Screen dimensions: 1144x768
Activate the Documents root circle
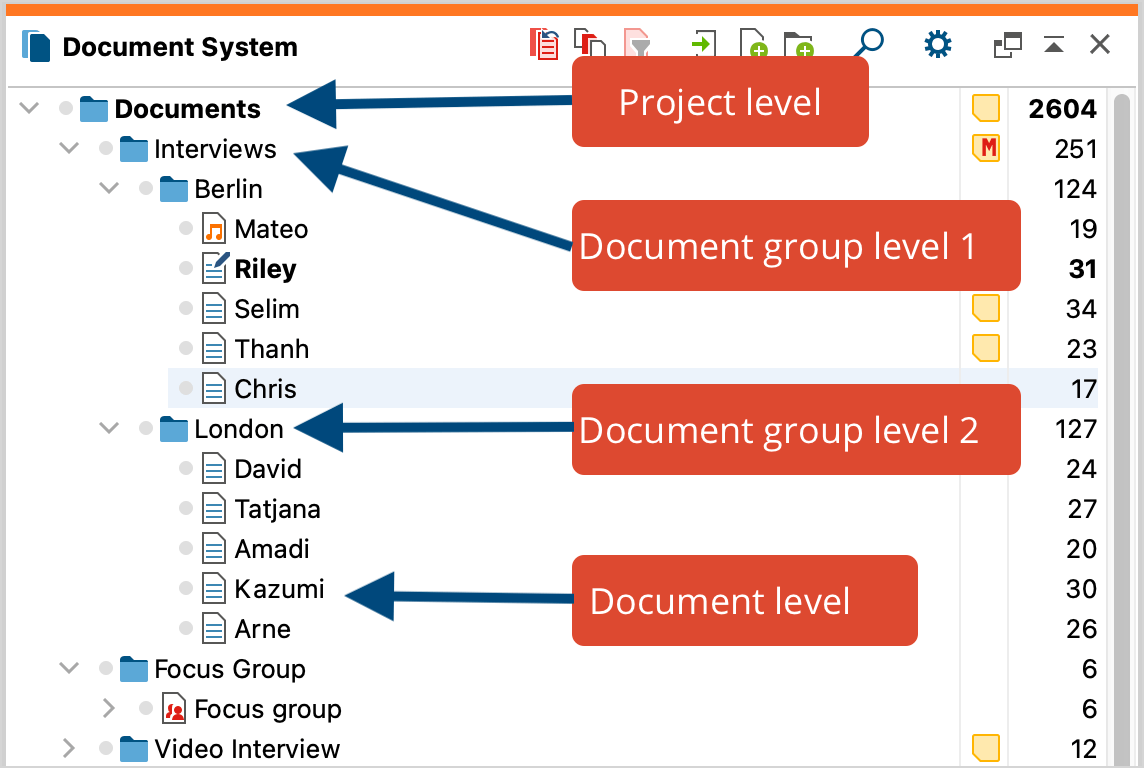click(65, 108)
